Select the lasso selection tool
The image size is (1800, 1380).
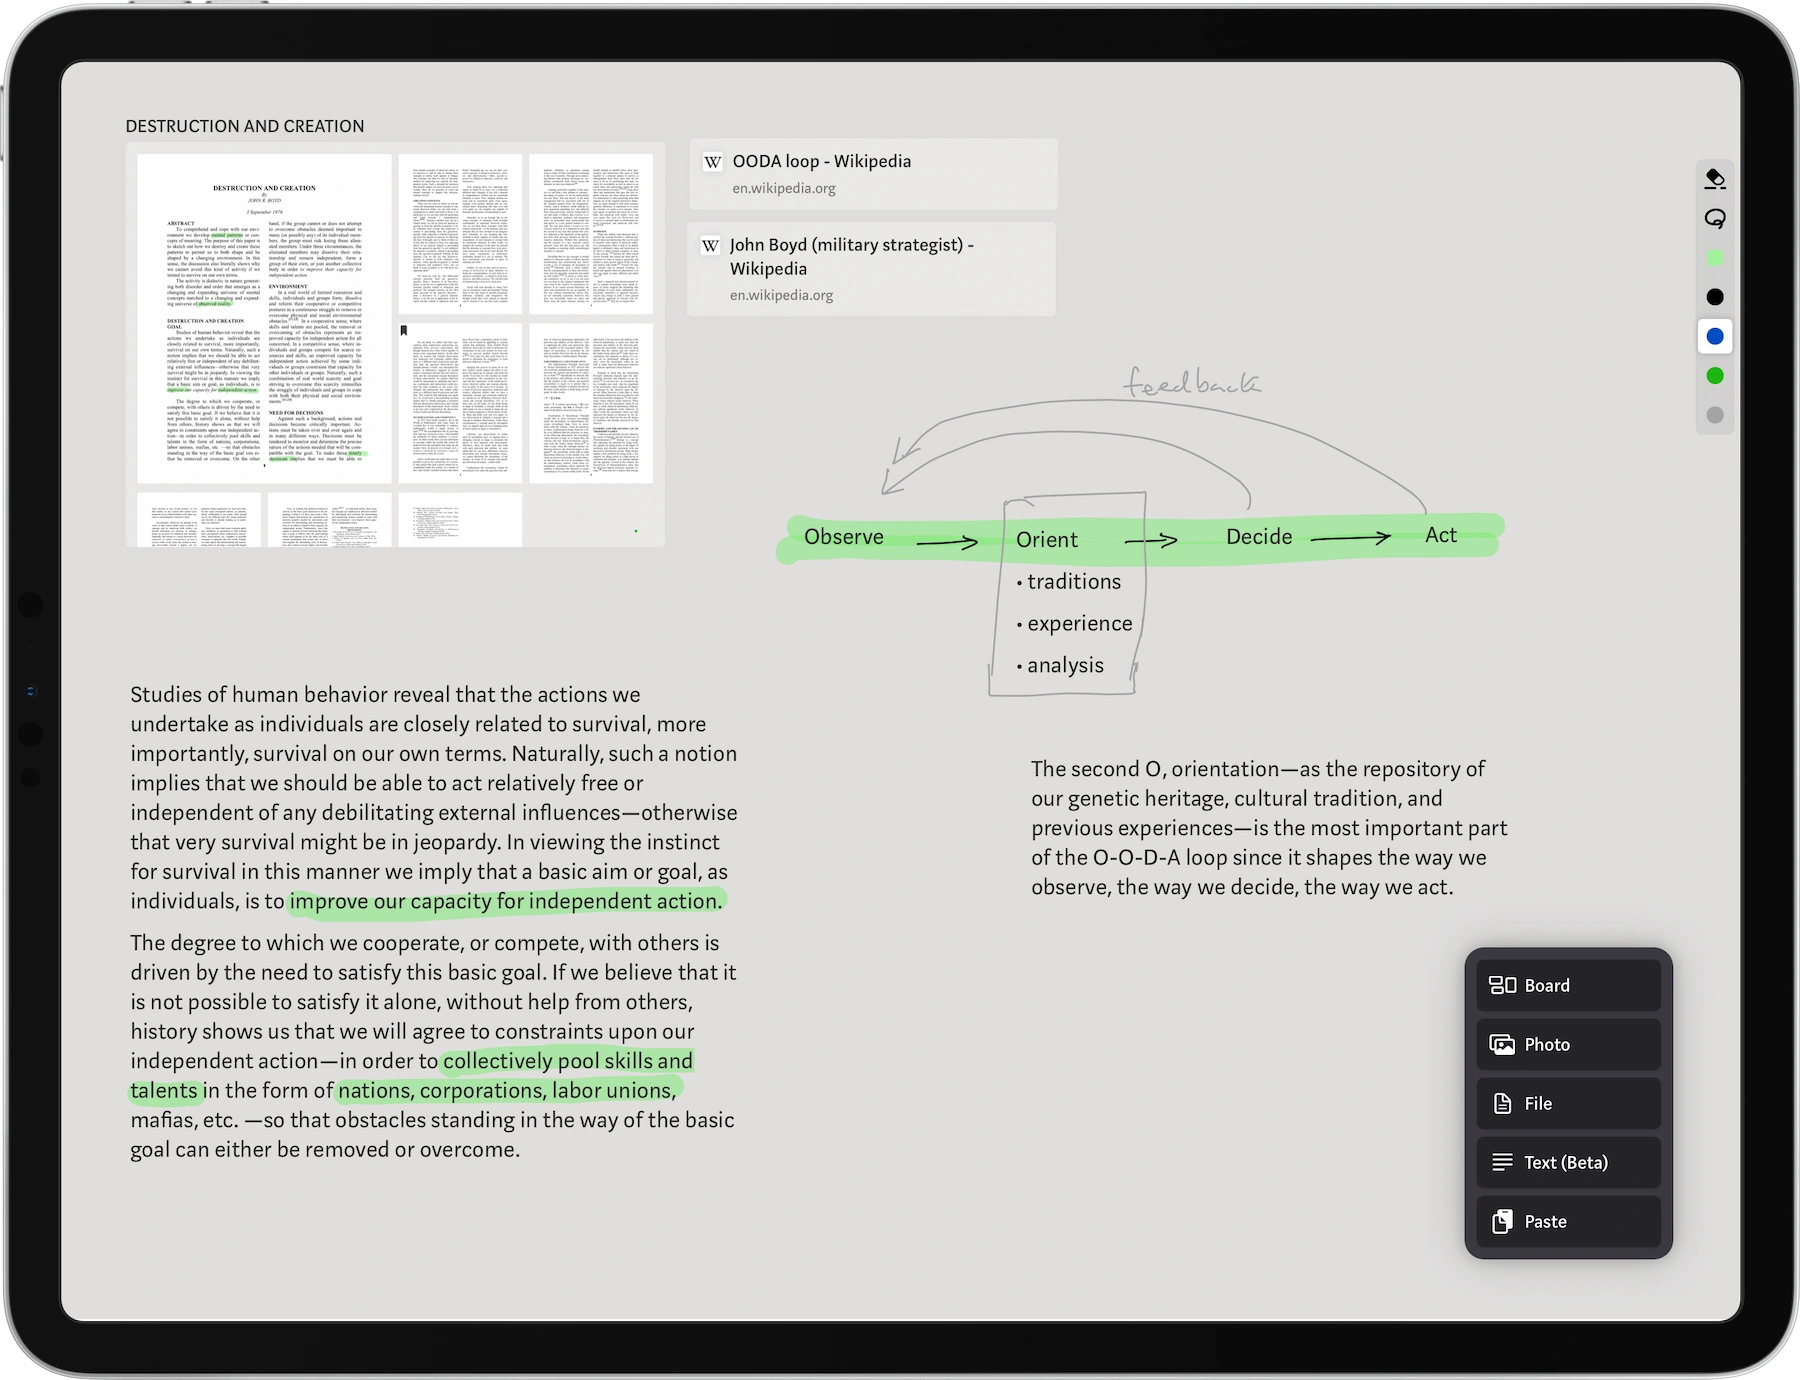tap(1714, 218)
